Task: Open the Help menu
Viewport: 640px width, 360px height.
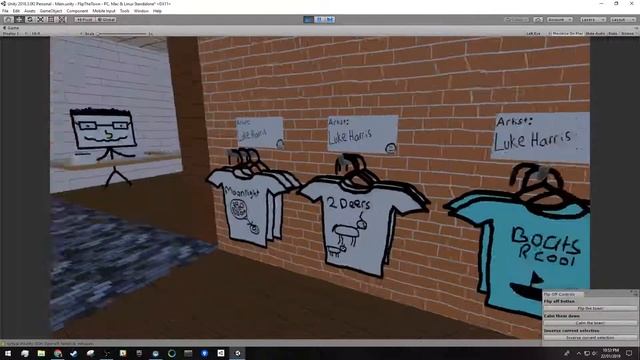Action: pos(158,11)
